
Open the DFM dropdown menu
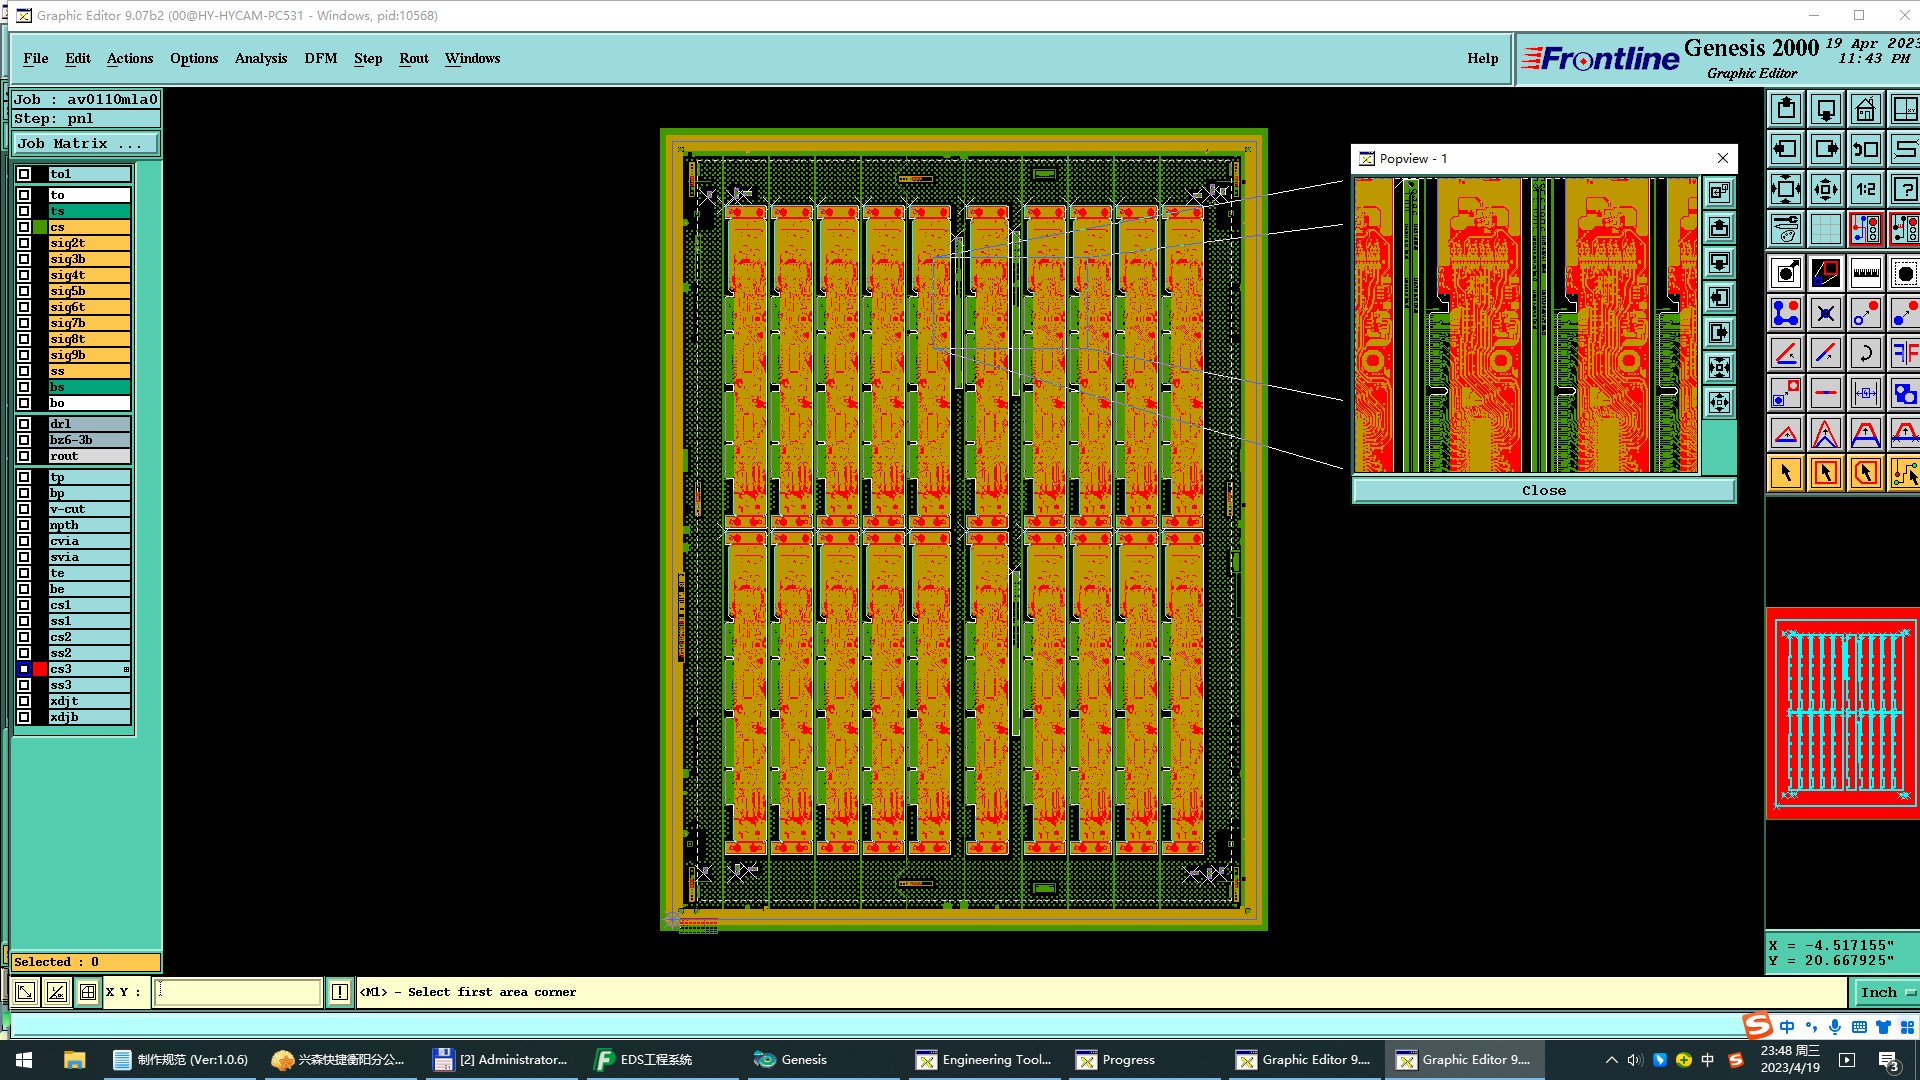click(x=320, y=58)
